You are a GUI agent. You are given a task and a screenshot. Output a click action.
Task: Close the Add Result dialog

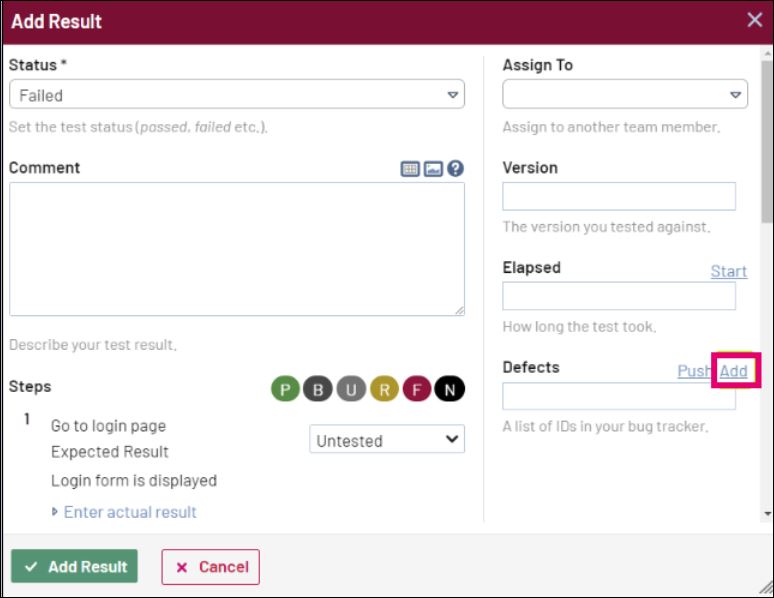click(755, 20)
